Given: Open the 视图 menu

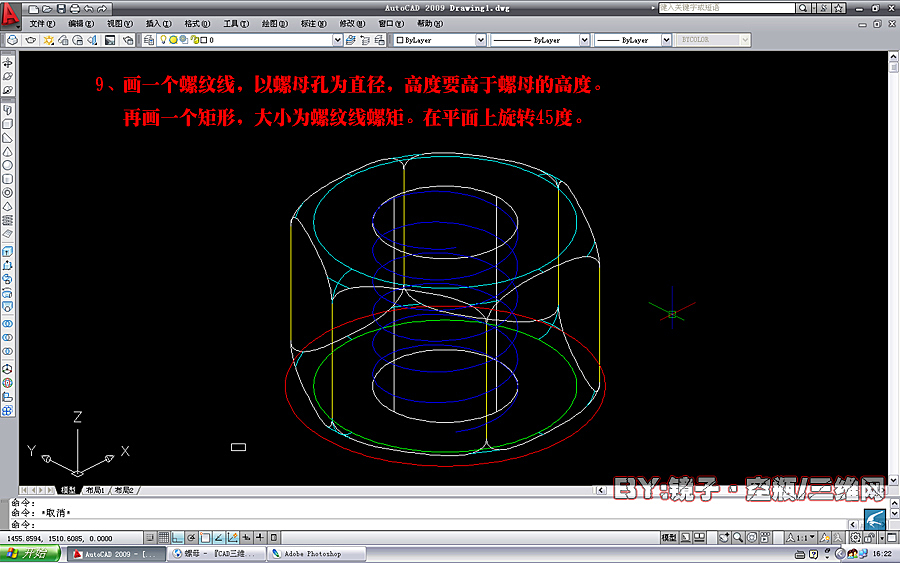Looking at the screenshot, I should pyautogui.click(x=119, y=24).
